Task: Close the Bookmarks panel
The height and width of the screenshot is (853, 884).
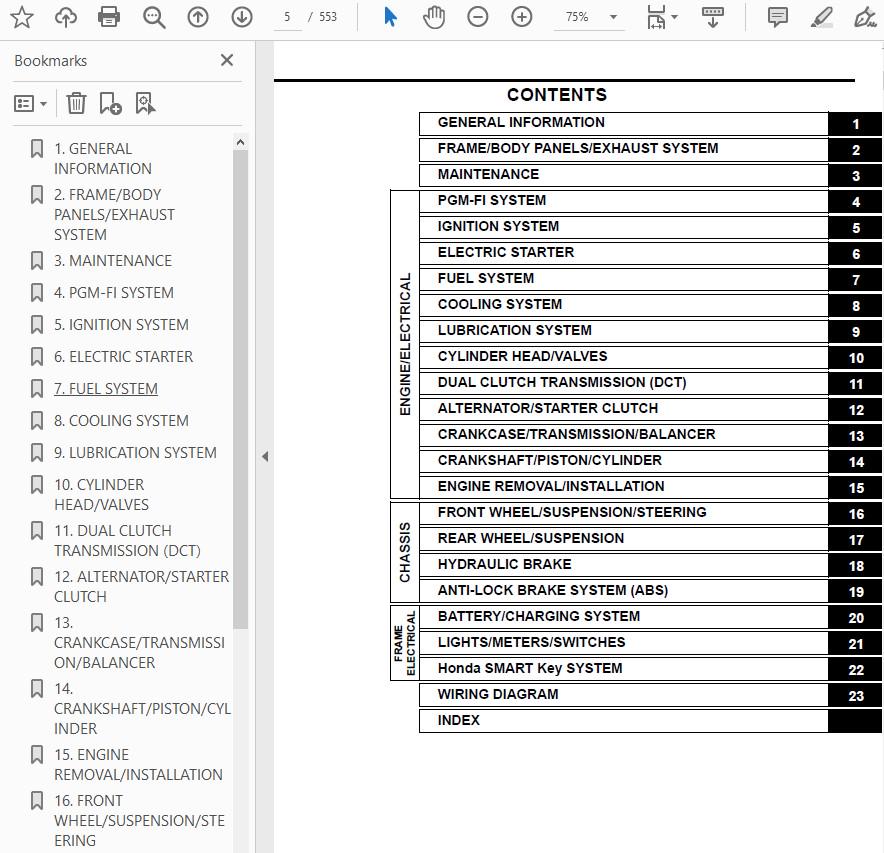Action: (x=227, y=60)
